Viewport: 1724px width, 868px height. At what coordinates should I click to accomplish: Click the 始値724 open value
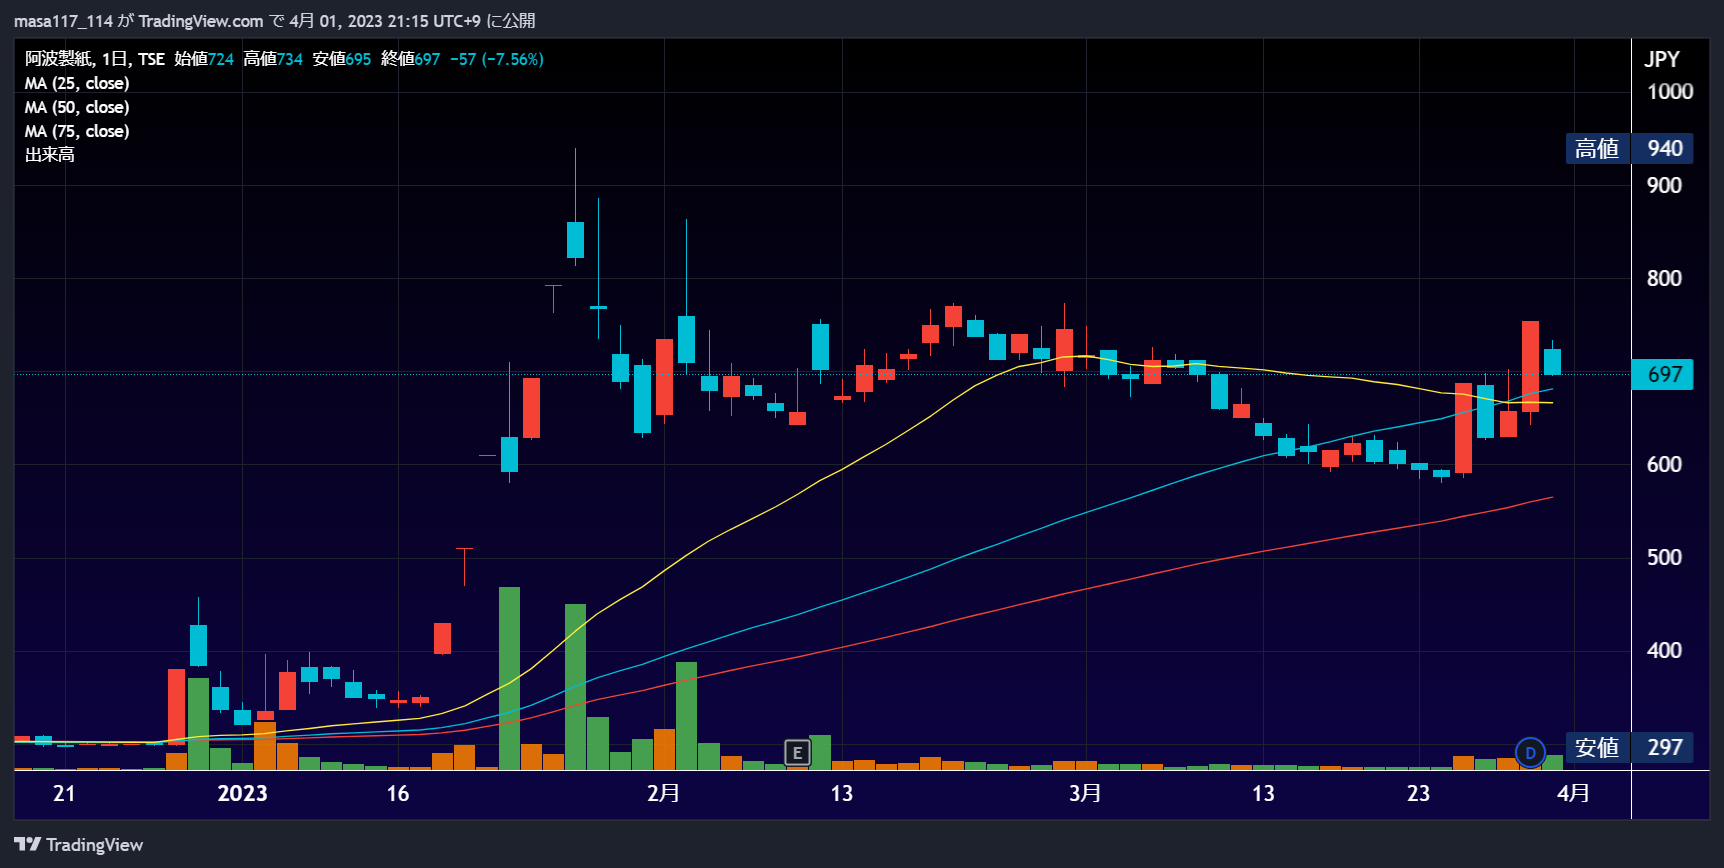point(204,59)
